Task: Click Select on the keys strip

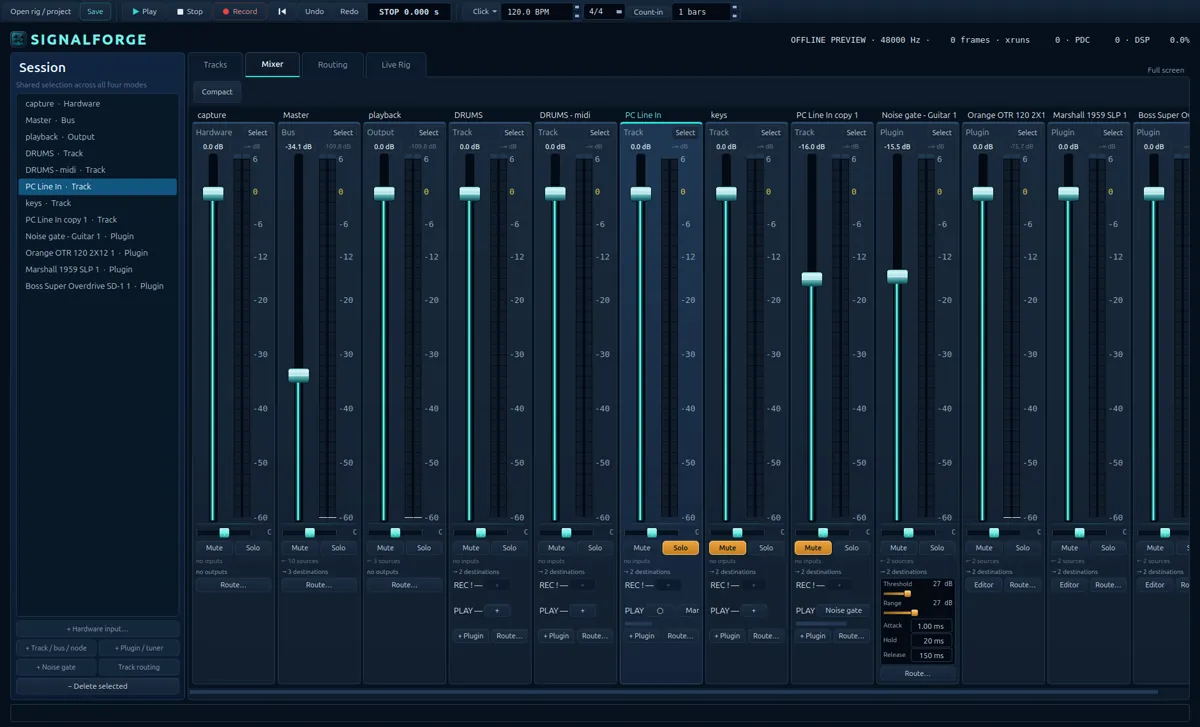Action: (771, 133)
